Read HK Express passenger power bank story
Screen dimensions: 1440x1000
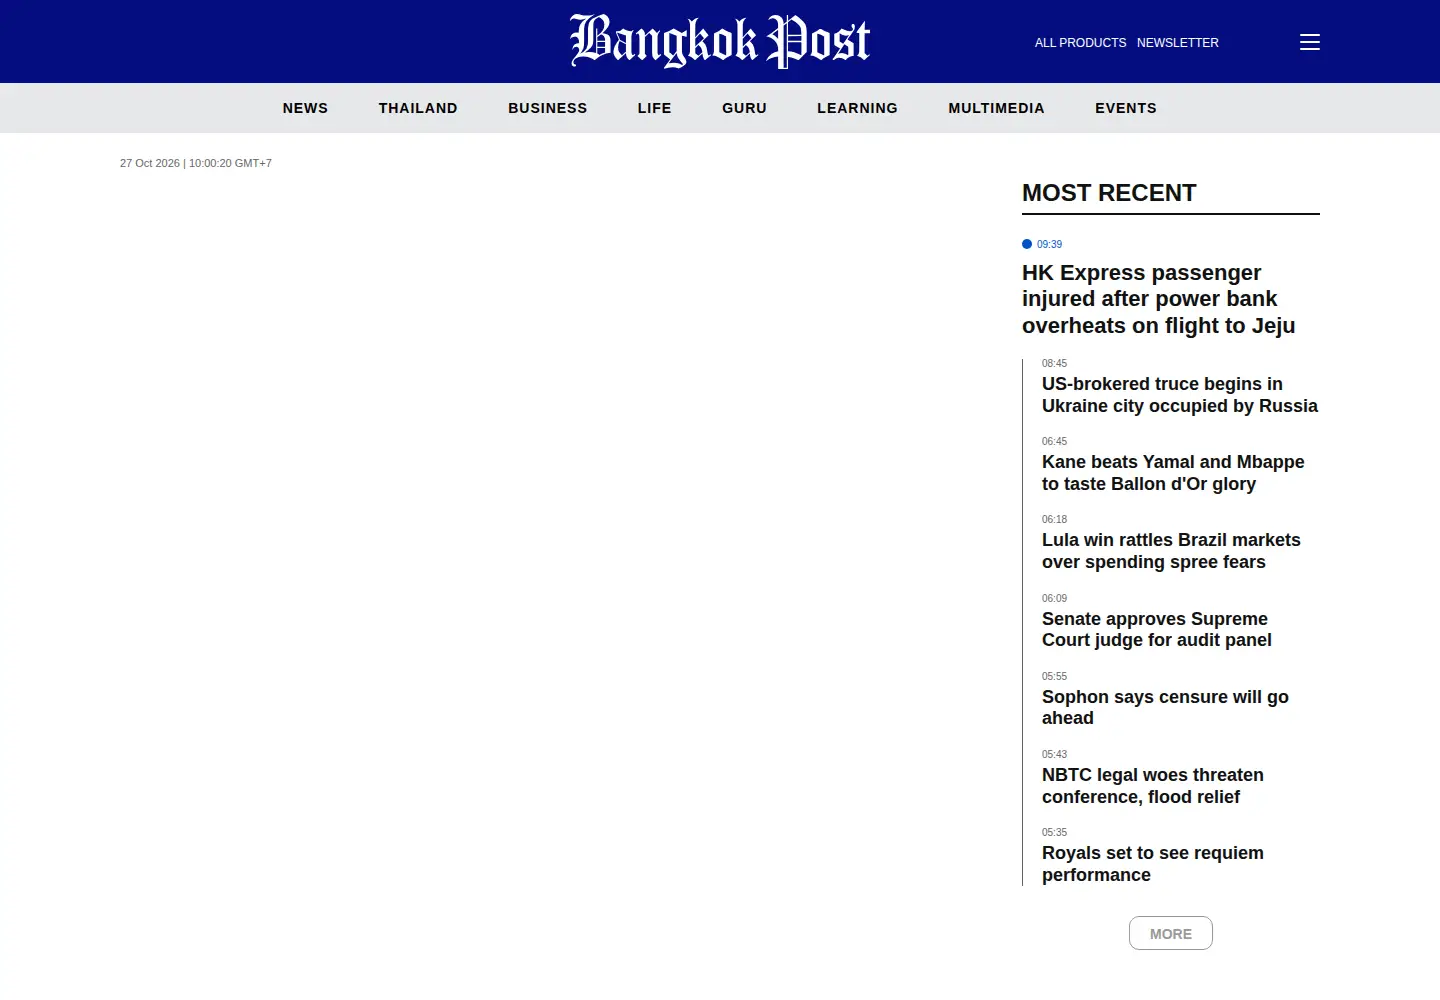(1159, 299)
